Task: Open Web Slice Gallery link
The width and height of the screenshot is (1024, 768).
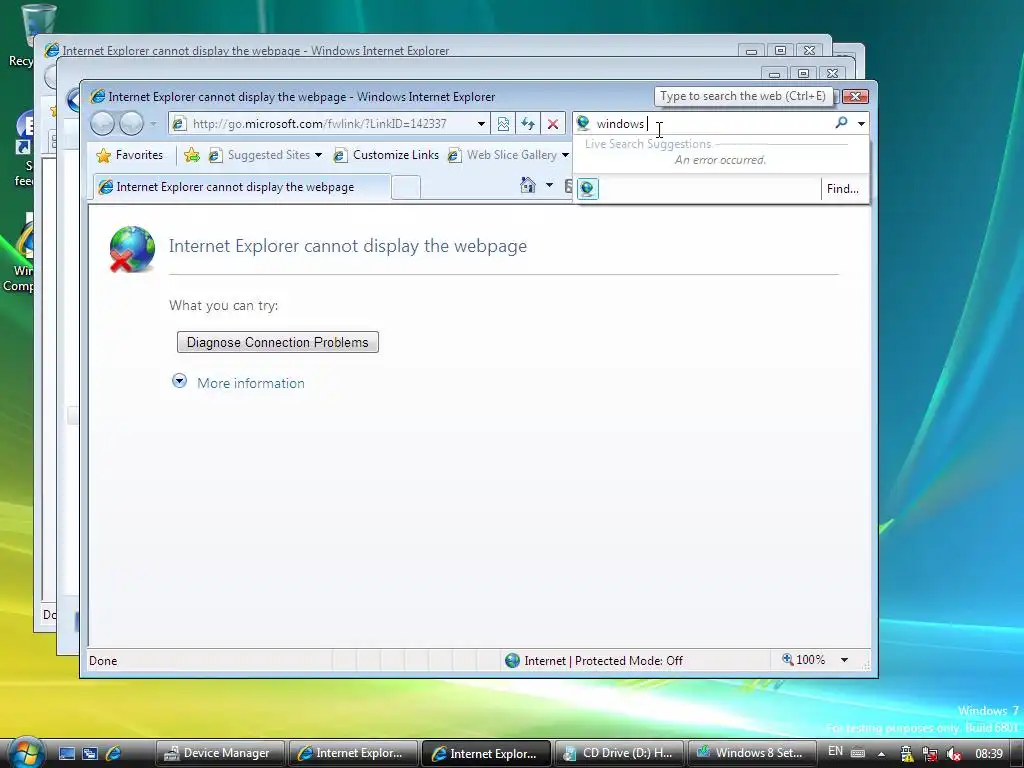Action: 502,155
